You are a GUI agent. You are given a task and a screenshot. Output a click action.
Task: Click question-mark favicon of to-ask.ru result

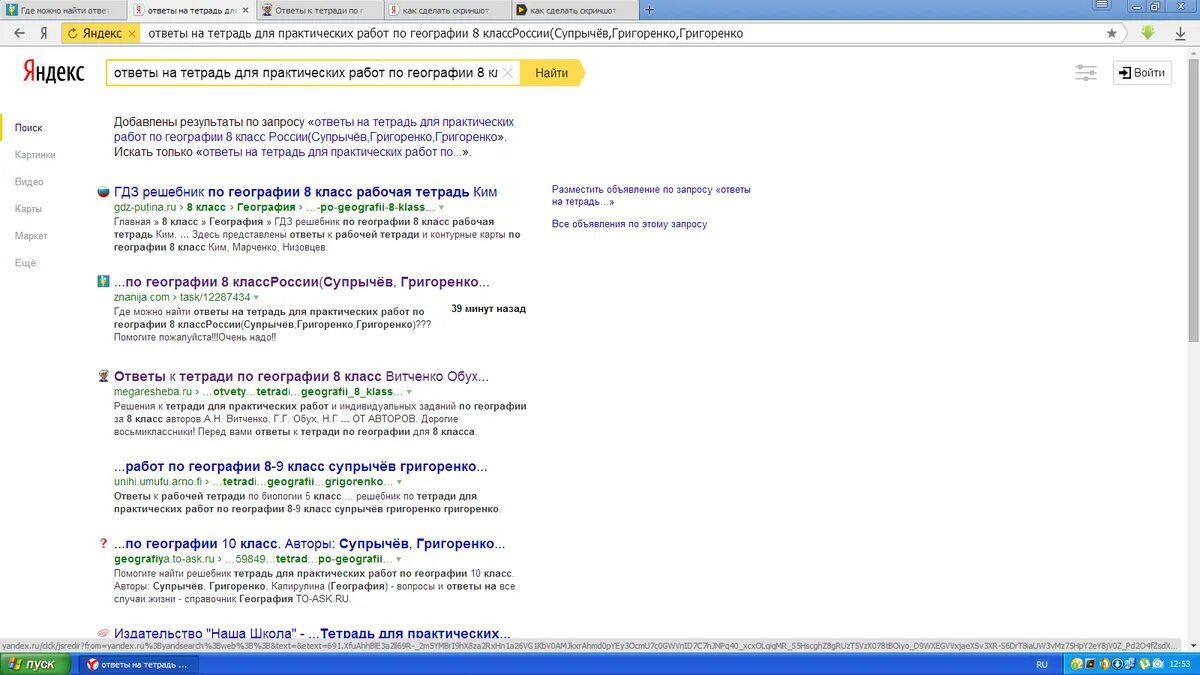(102, 544)
